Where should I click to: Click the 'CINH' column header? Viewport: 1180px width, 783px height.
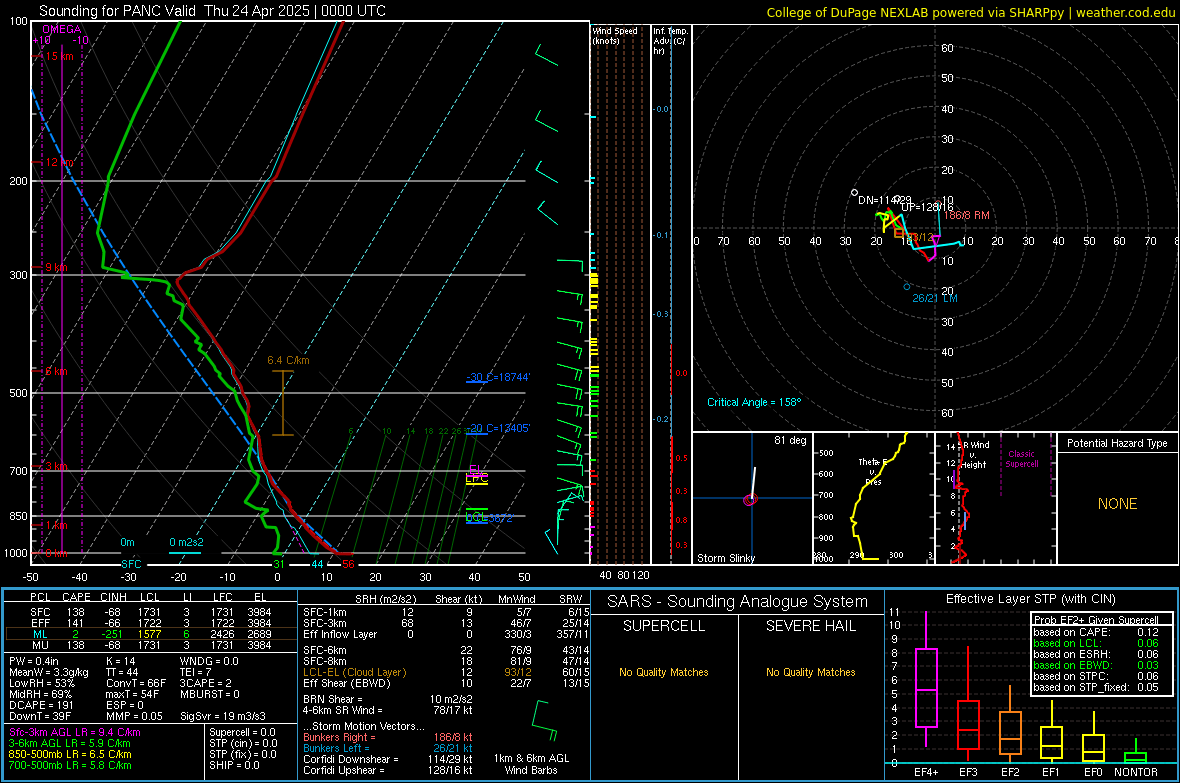tap(114, 597)
